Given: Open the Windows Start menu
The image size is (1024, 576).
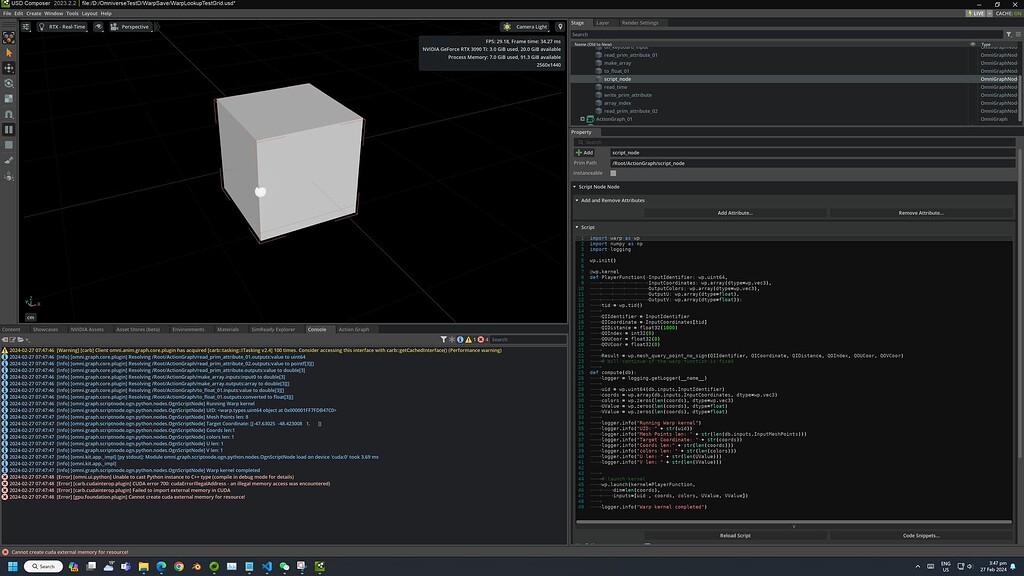Looking at the screenshot, I should click(x=11, y=565).
